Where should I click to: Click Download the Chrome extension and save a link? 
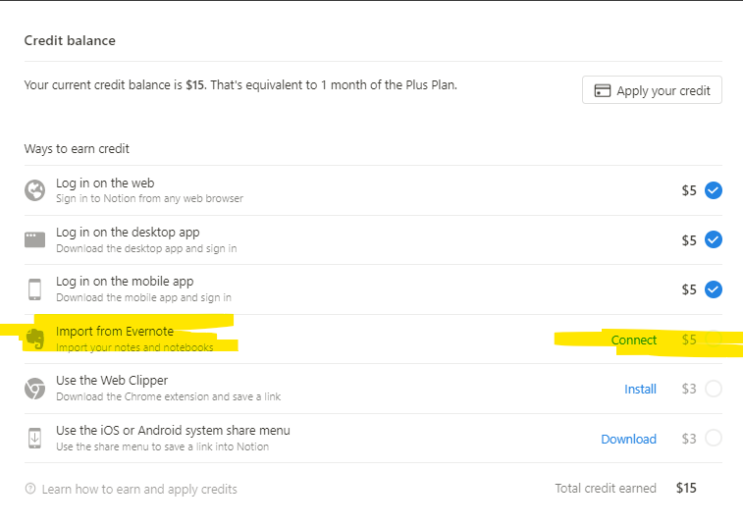coord(168,397)
